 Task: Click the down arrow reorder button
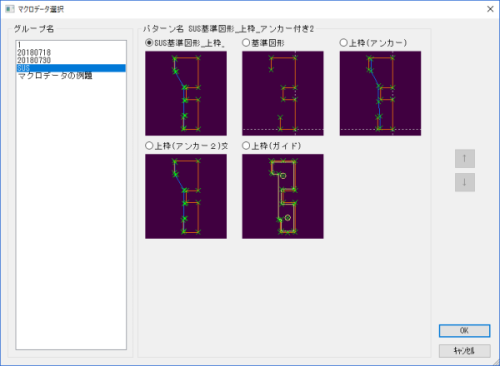pos(465,182)
